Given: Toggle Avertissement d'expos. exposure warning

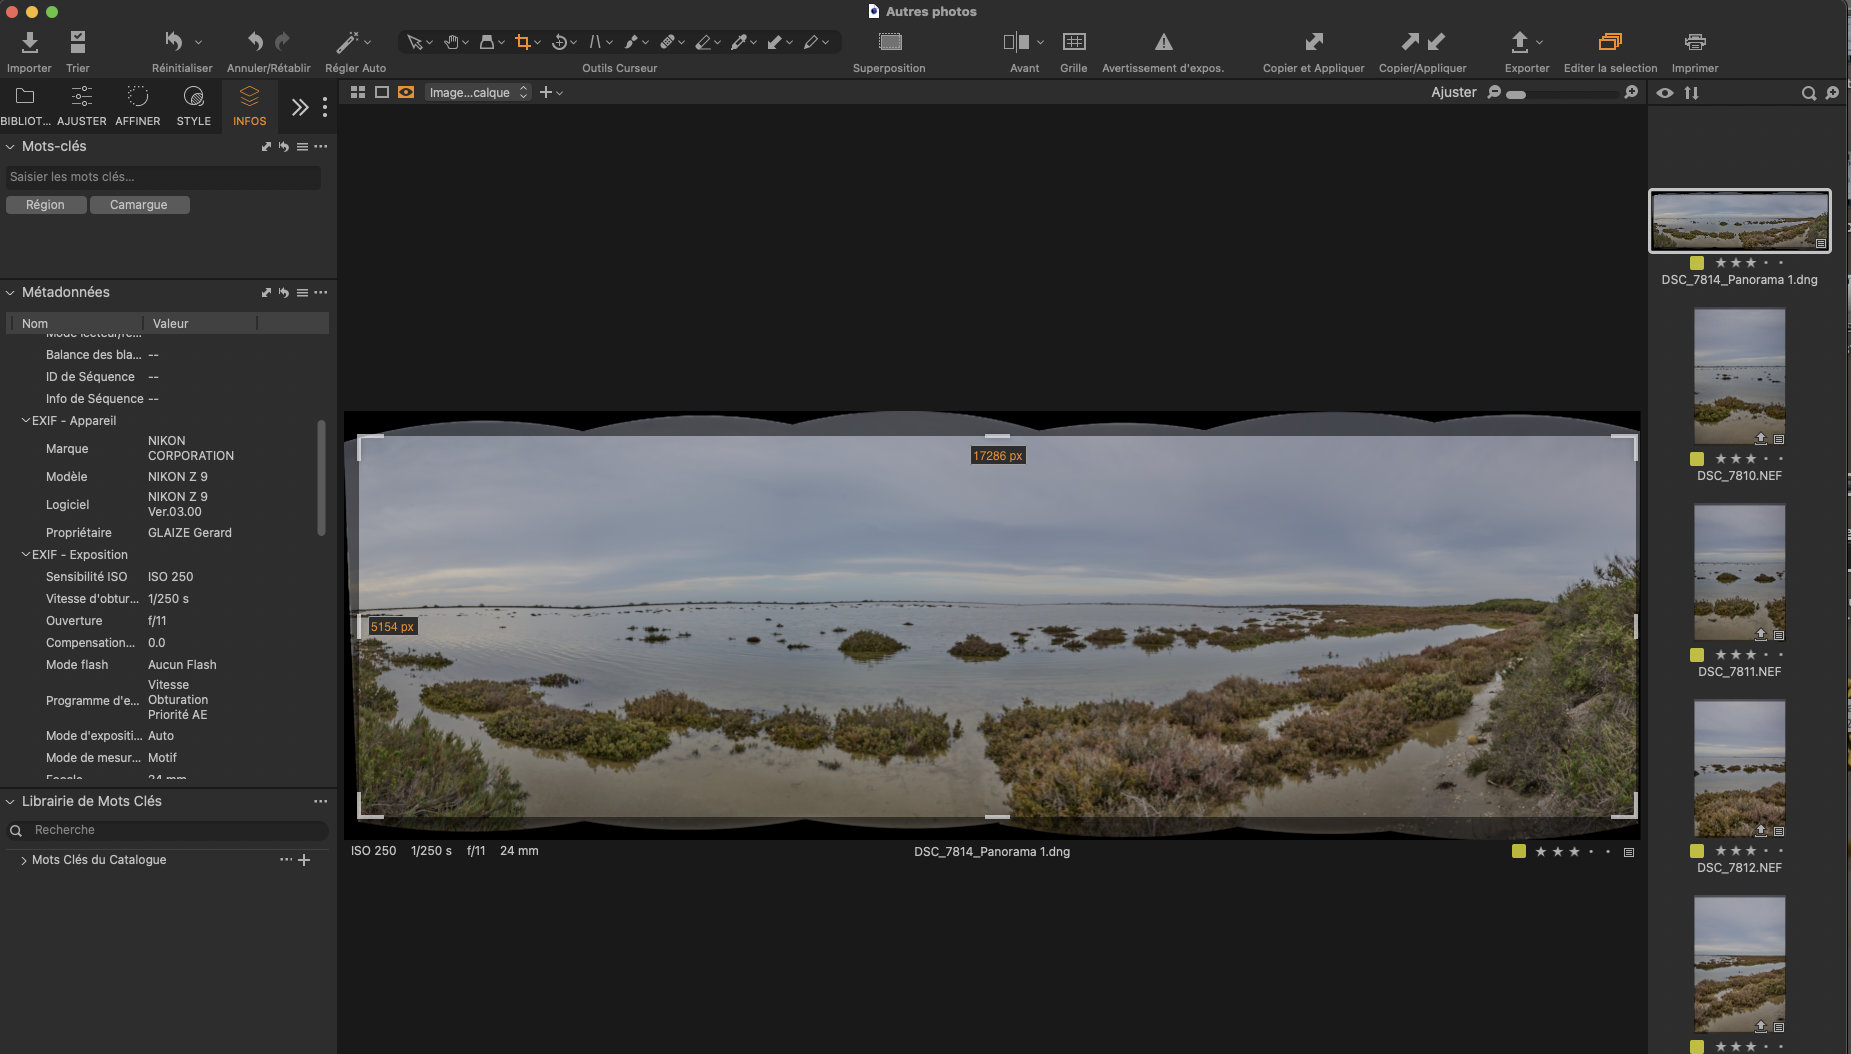Looking at the screenshot, I should pos(1163,42).
